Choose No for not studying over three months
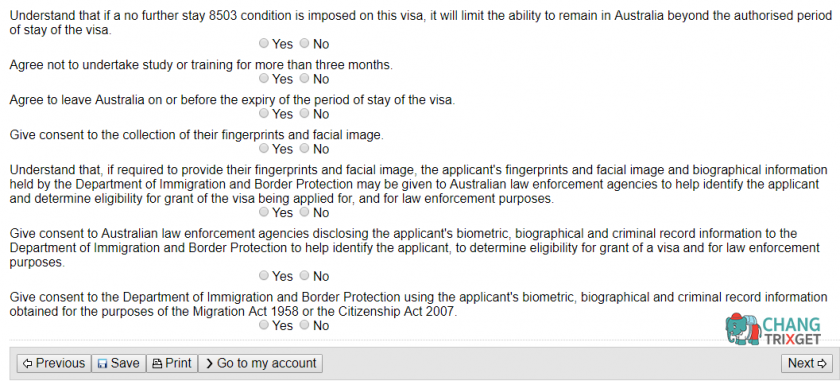The height and width of the screenshot is (381, 840). [304, 78]
